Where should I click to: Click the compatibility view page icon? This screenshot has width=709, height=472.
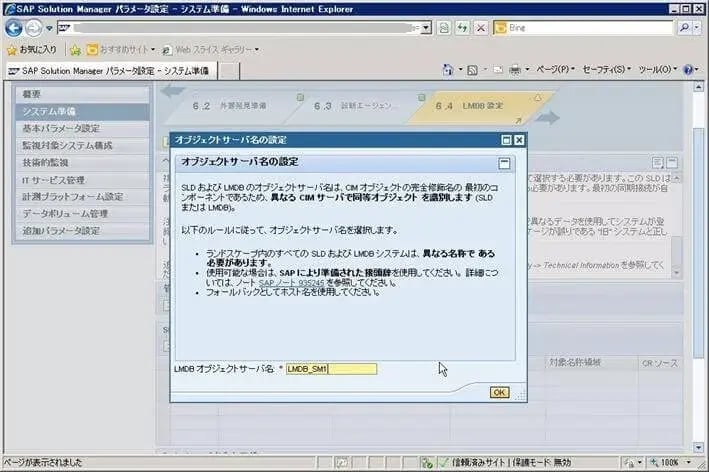tap(444, 28)
